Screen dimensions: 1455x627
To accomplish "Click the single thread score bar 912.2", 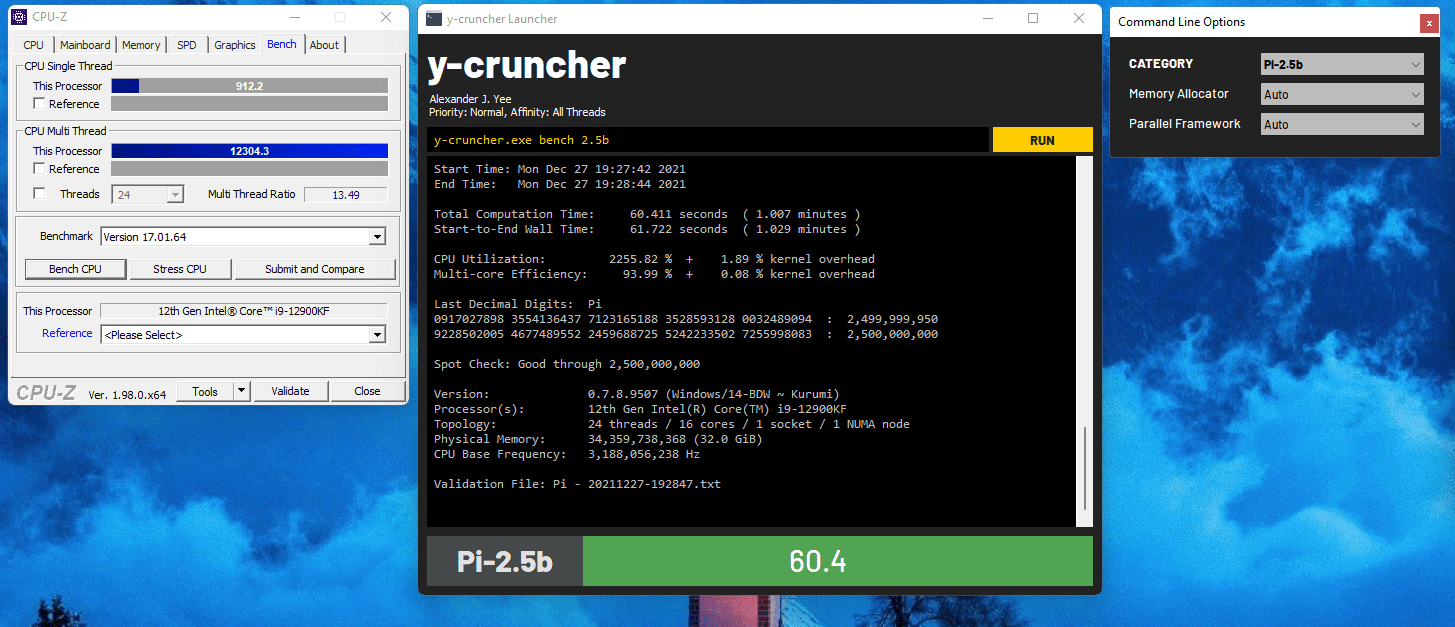I will pyautogui.click(x=249, y=86).
